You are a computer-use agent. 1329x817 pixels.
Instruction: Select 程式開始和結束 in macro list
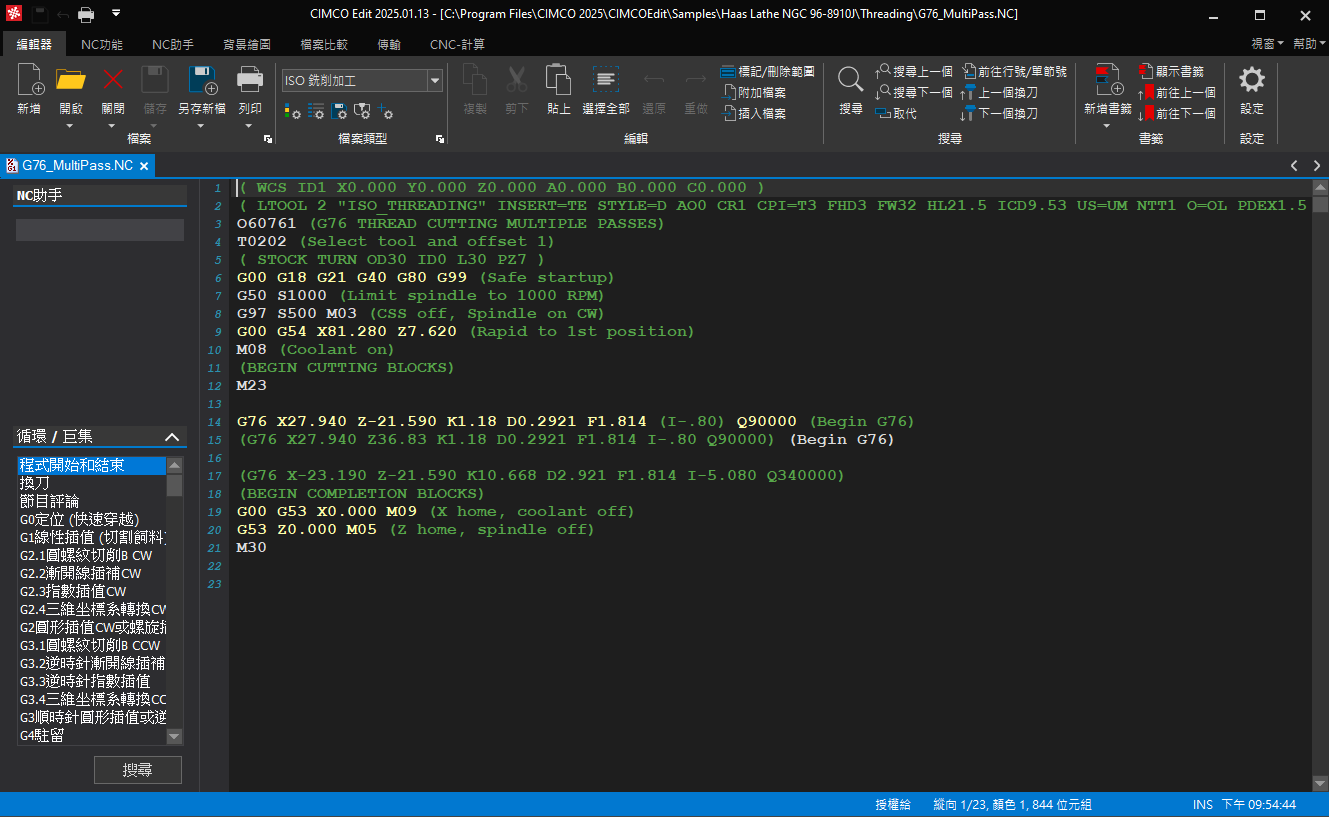(x=92, y=465)
